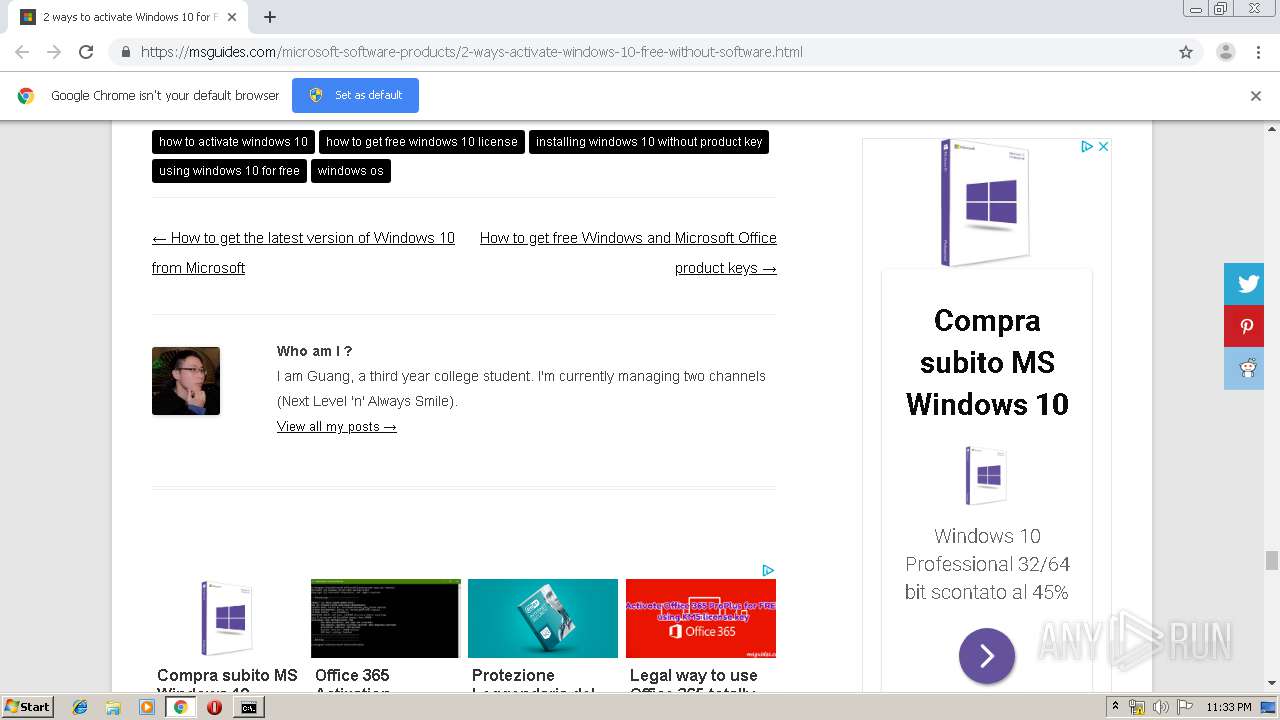Click the network tray icon
Image resolution: width=1280 pixels, height=720 pixels.
(x=1137, y=707)
